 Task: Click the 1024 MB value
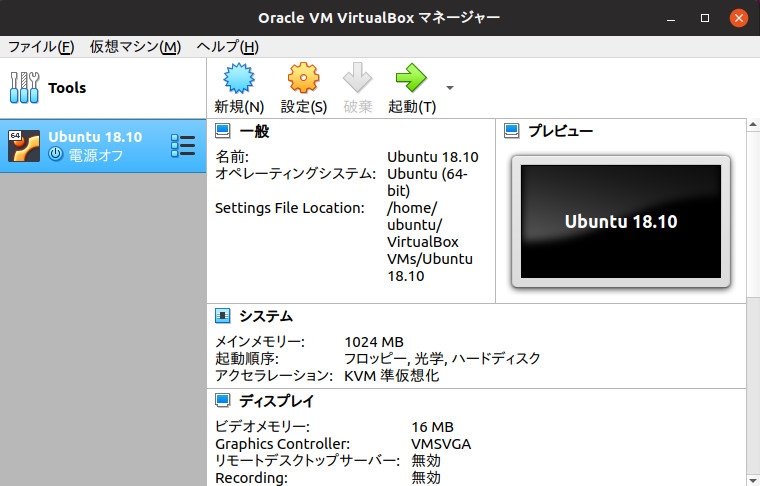374,342
